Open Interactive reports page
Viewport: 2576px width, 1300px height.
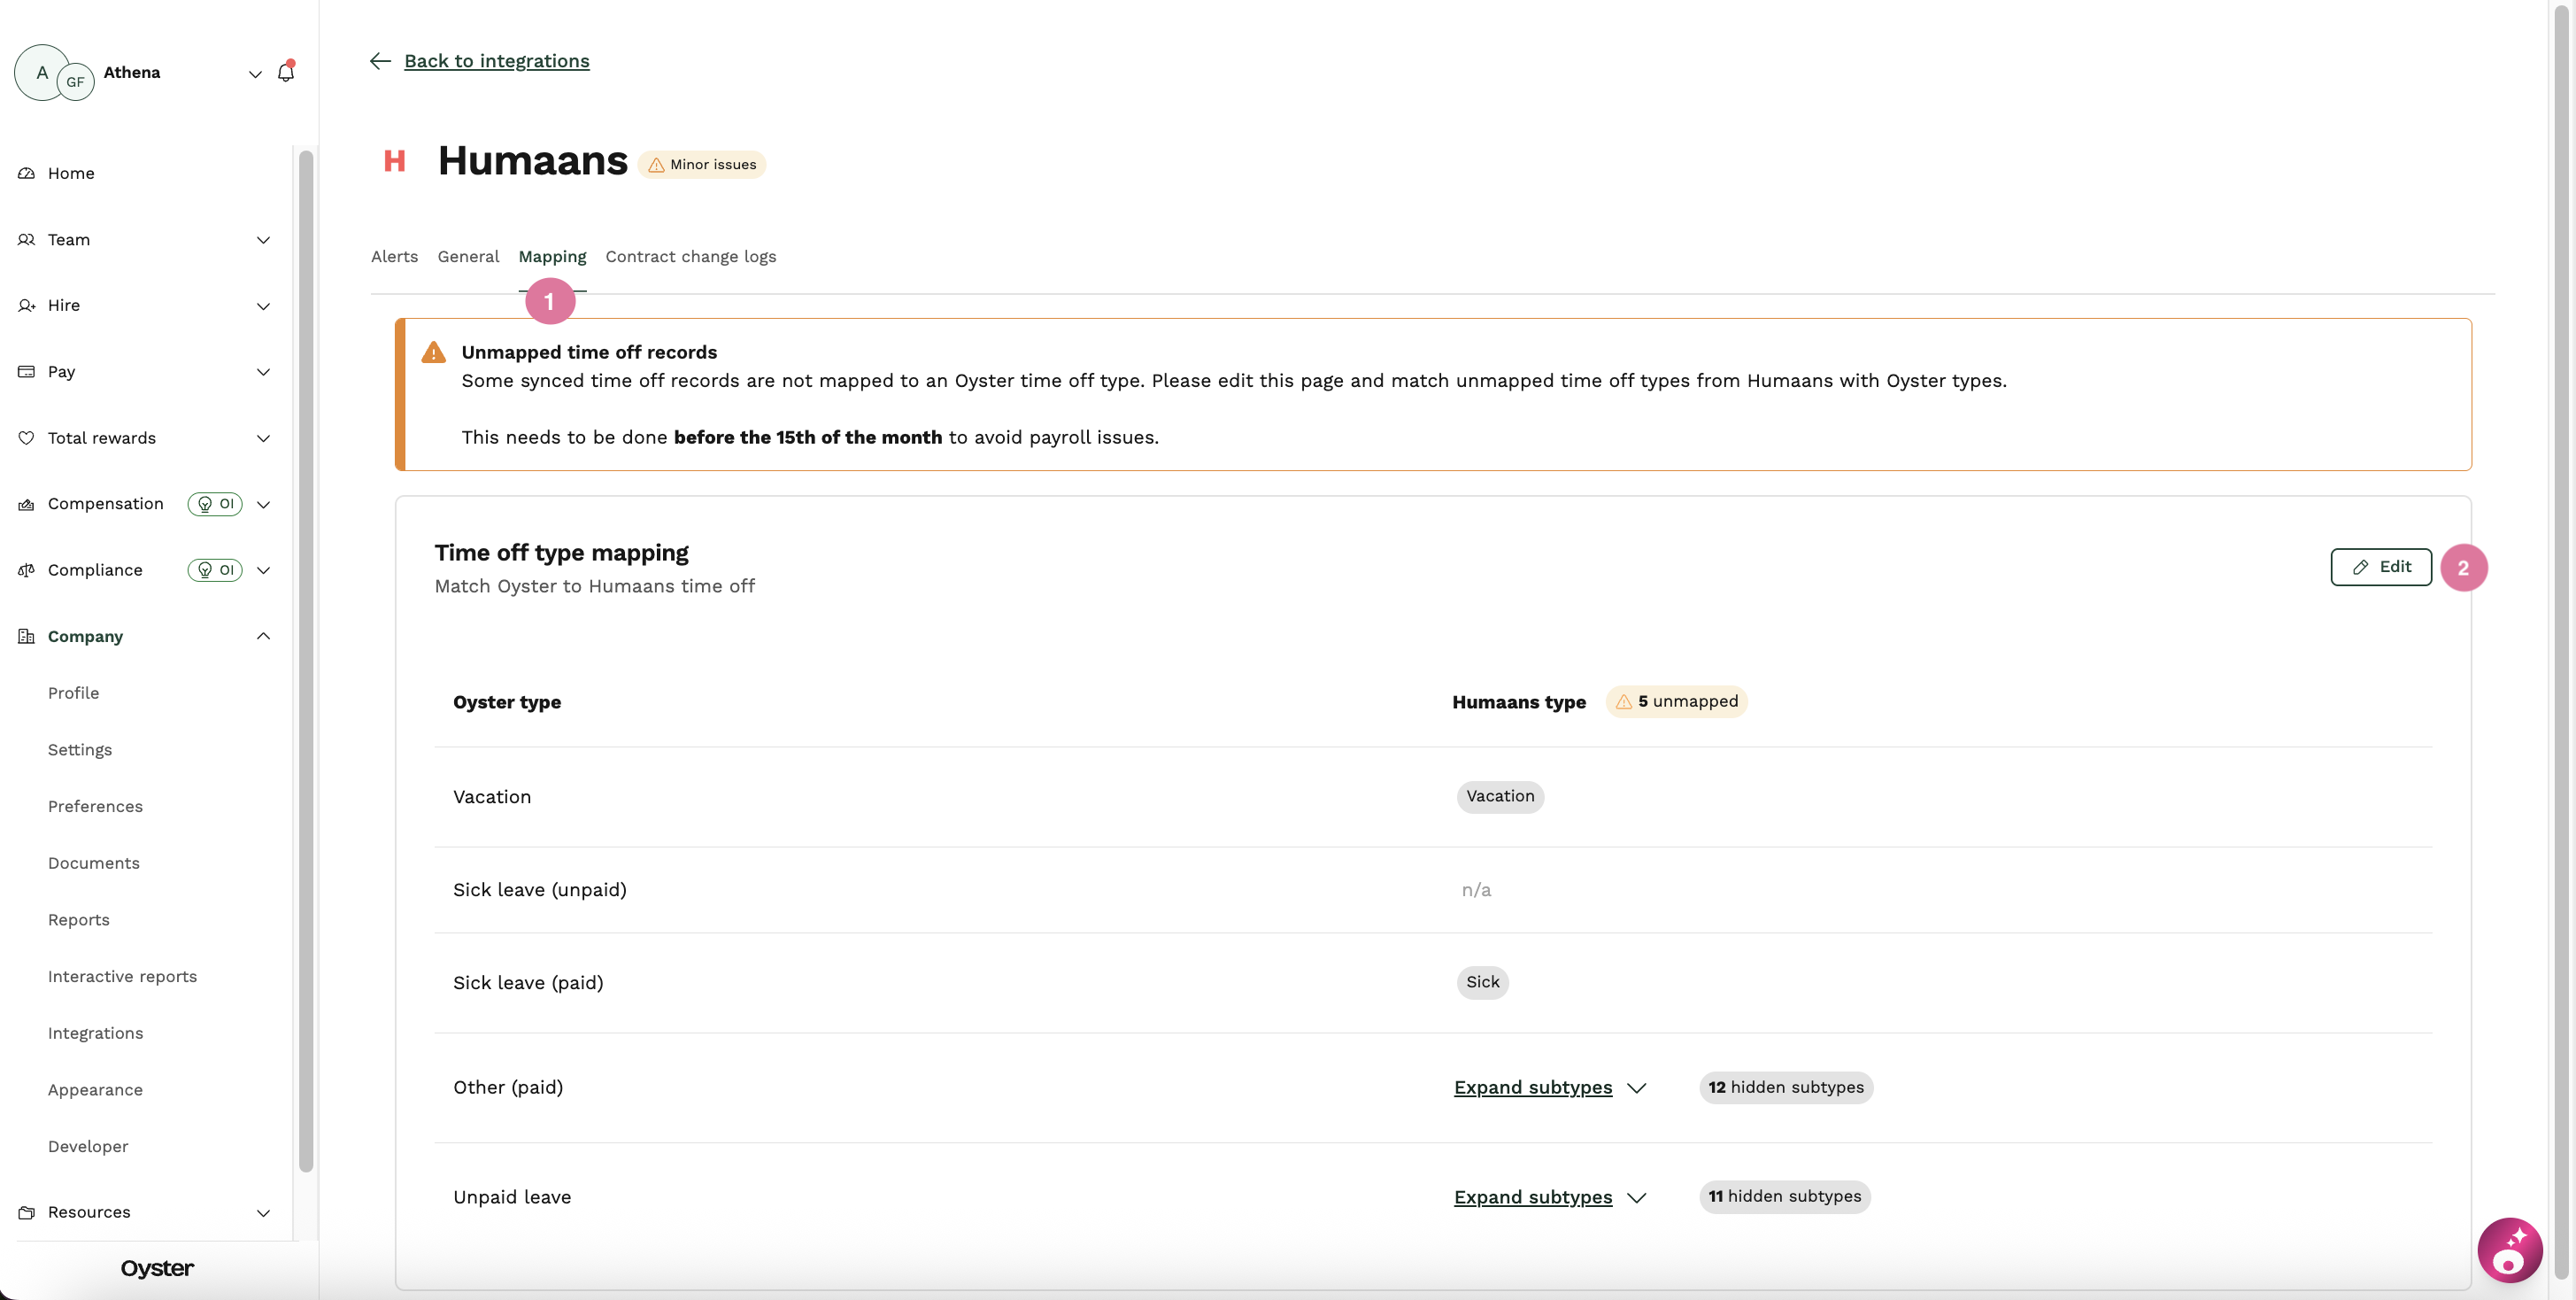[122, 976]
